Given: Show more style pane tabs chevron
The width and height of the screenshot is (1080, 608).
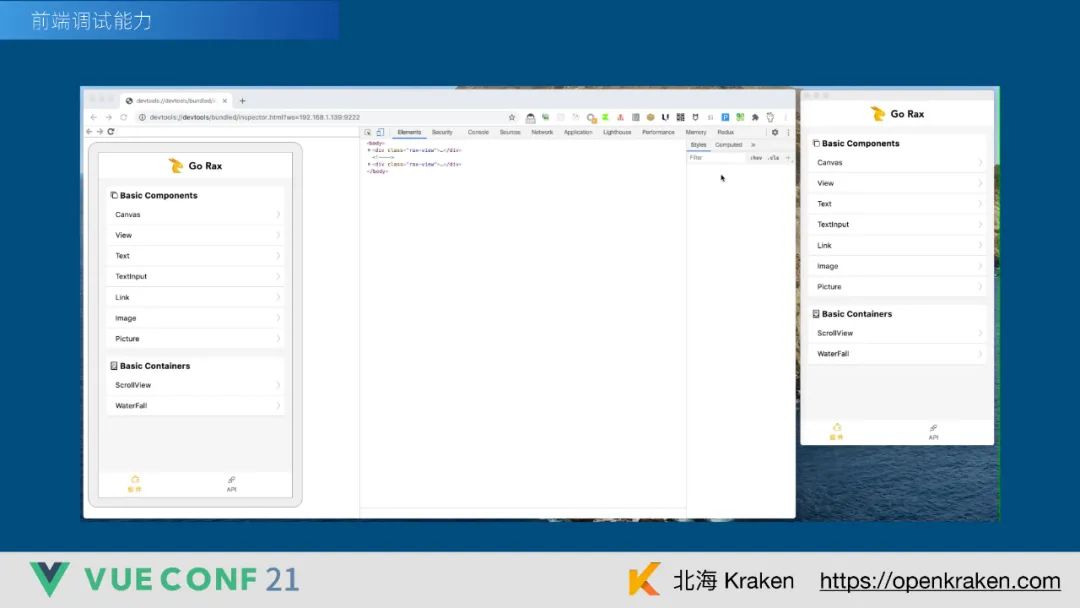Looking at the screenshot, I should [753, 145].
